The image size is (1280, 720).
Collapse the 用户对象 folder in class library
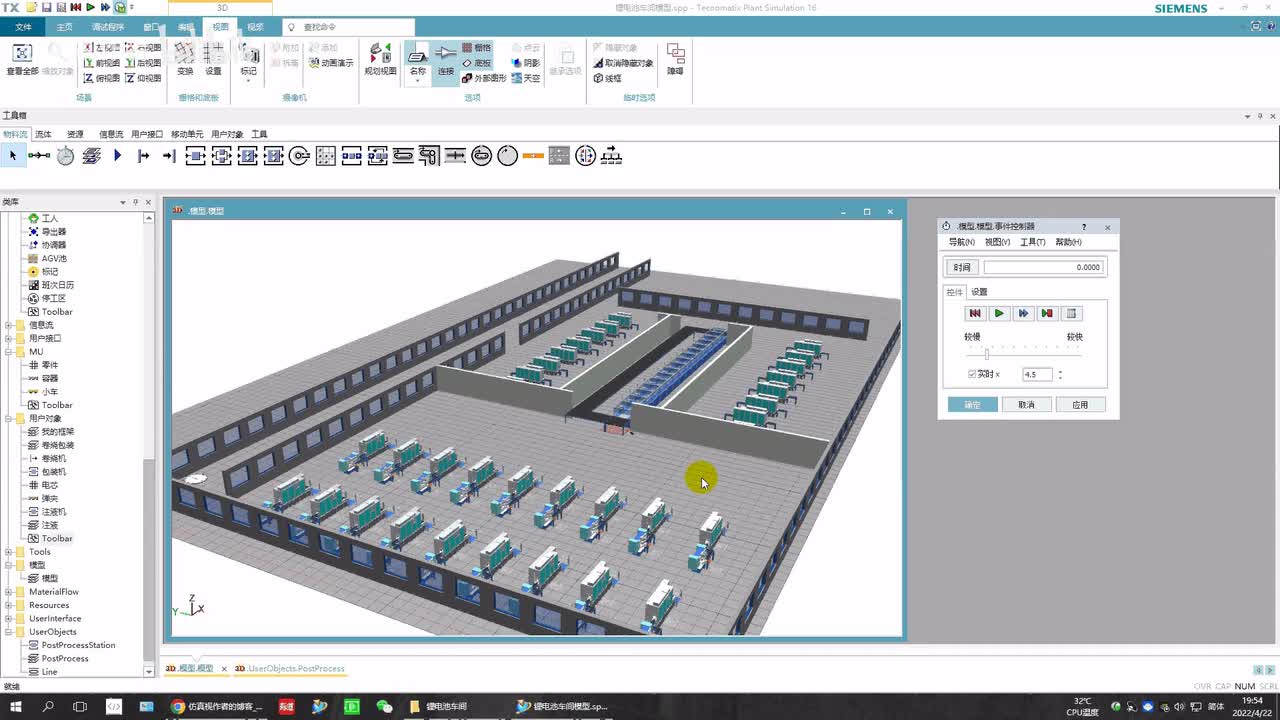(x=9, y=418)
